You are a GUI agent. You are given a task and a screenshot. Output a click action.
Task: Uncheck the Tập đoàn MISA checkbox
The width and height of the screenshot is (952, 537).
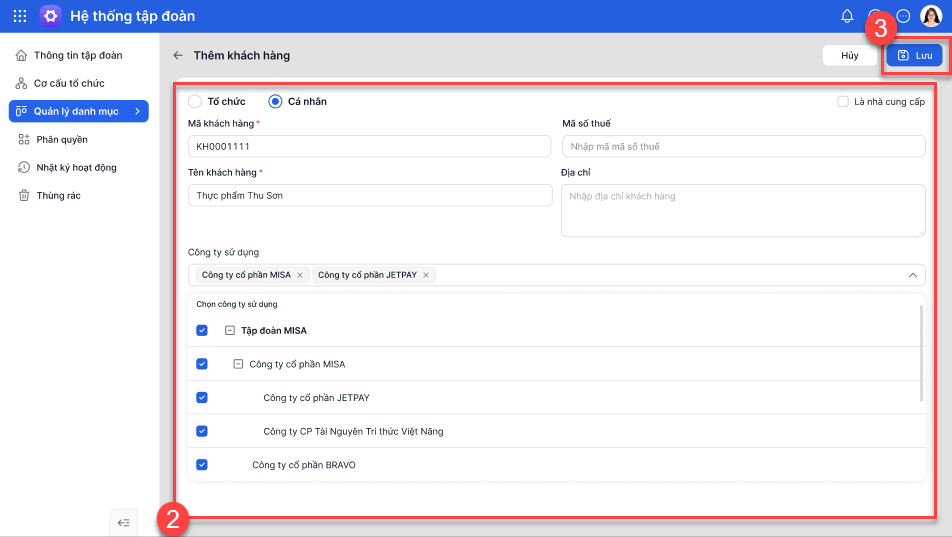(x=202, y=330)
